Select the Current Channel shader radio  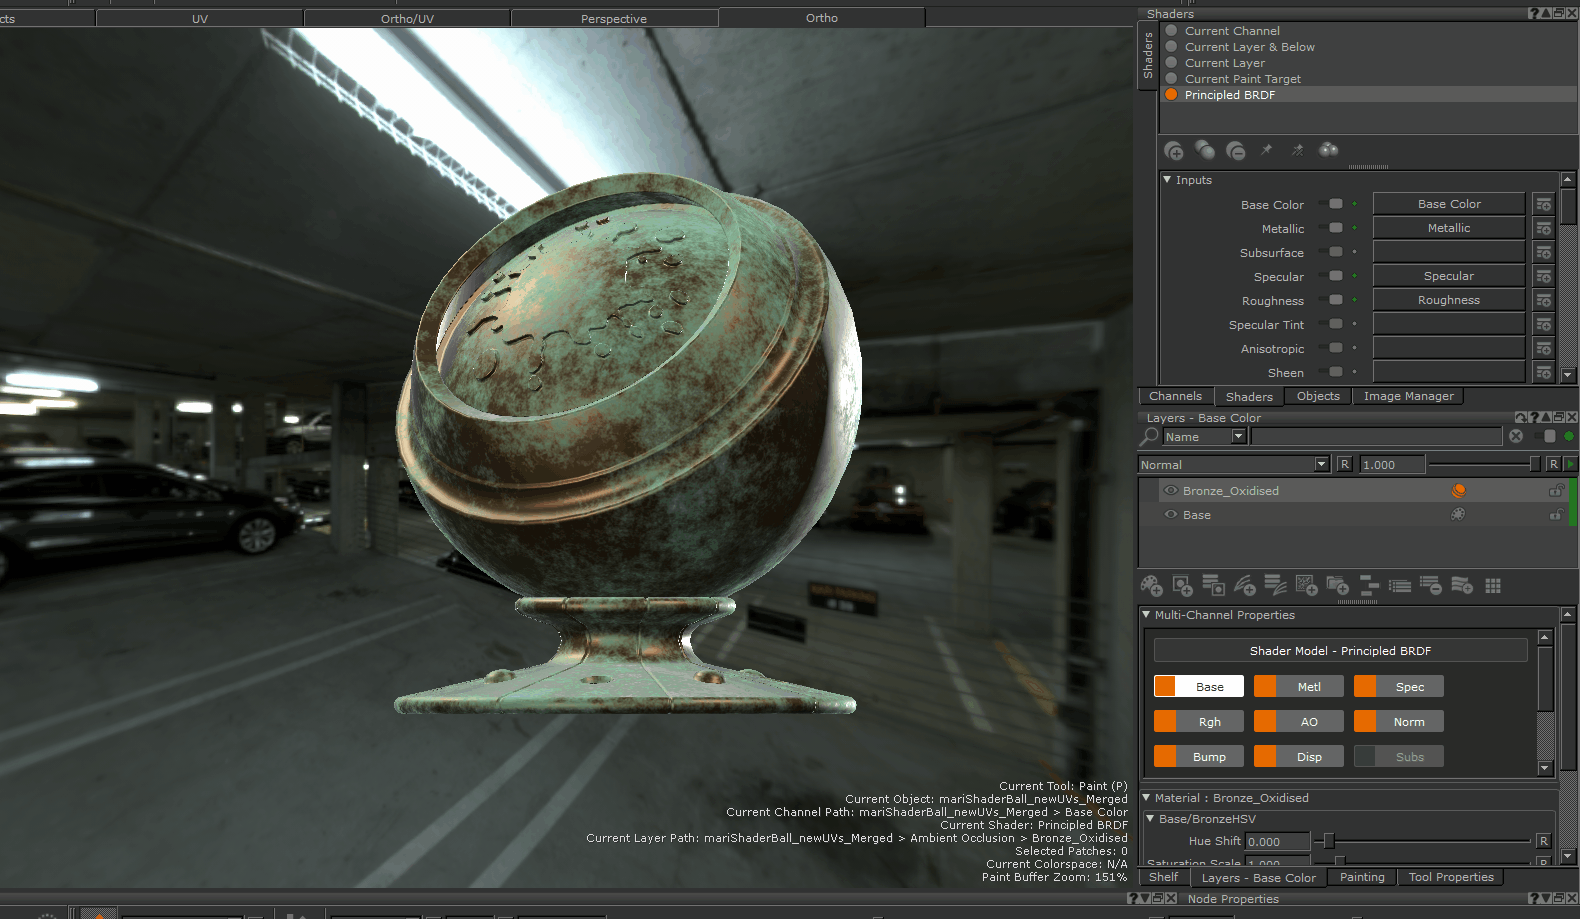(x=1171, y=31)
